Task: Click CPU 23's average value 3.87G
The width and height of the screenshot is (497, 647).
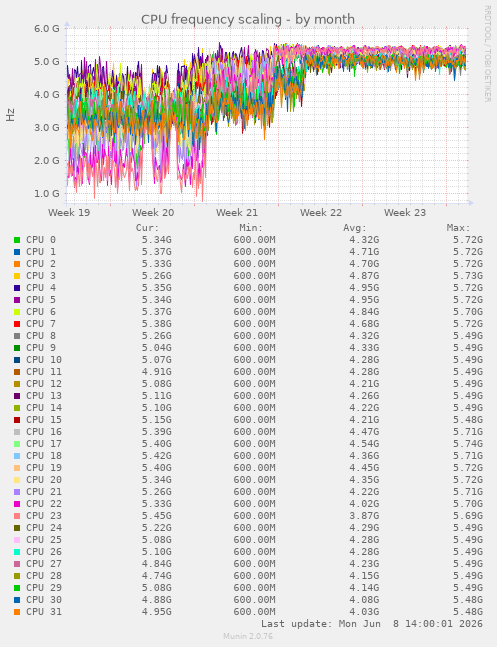Action: coord(364,515)
